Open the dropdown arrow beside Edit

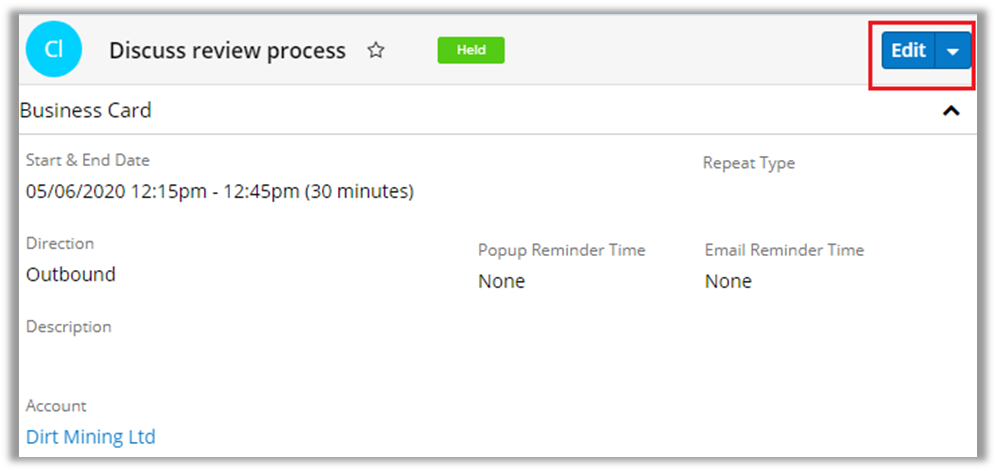click(953, 51)
